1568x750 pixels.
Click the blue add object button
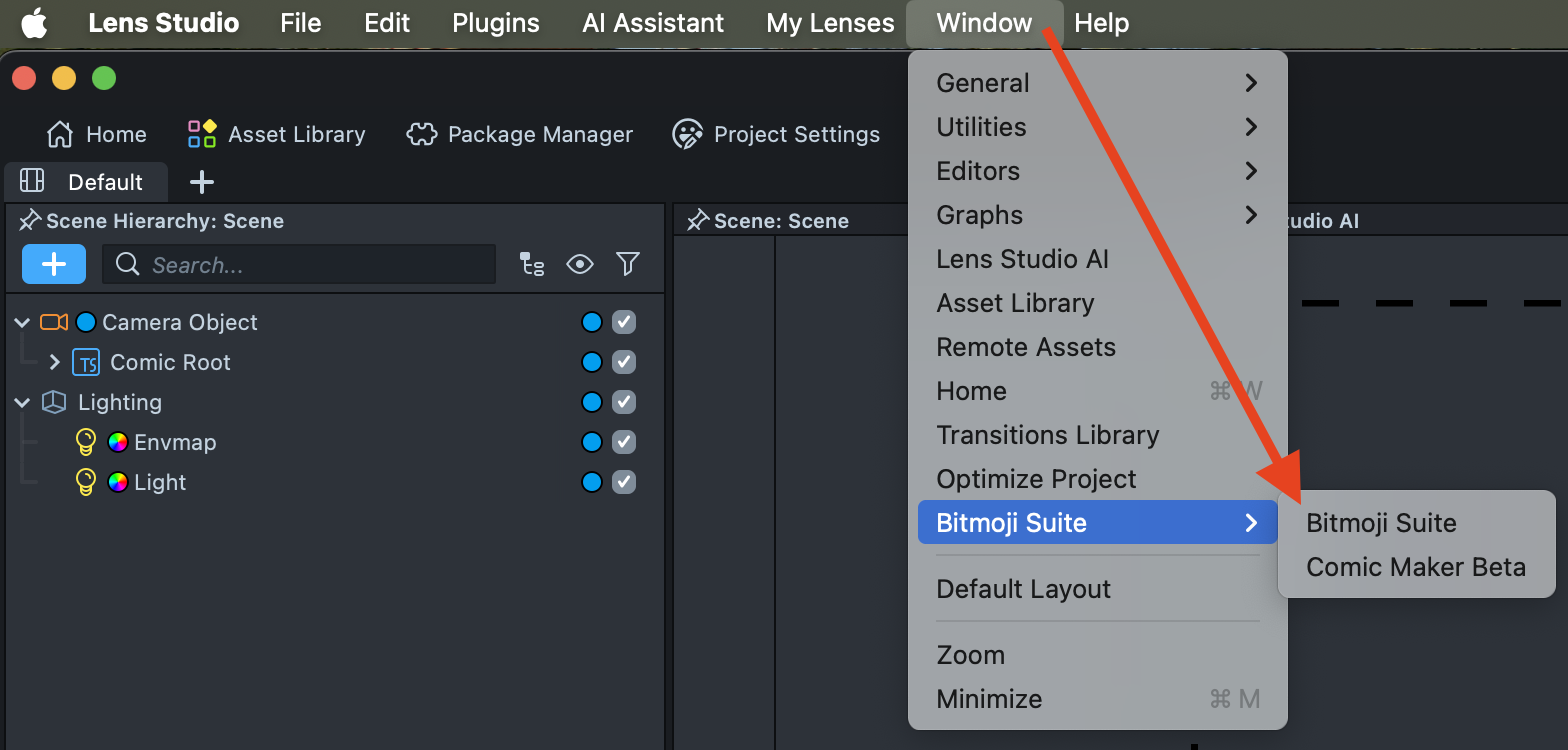pyautogui.click(x=54, y=264)
